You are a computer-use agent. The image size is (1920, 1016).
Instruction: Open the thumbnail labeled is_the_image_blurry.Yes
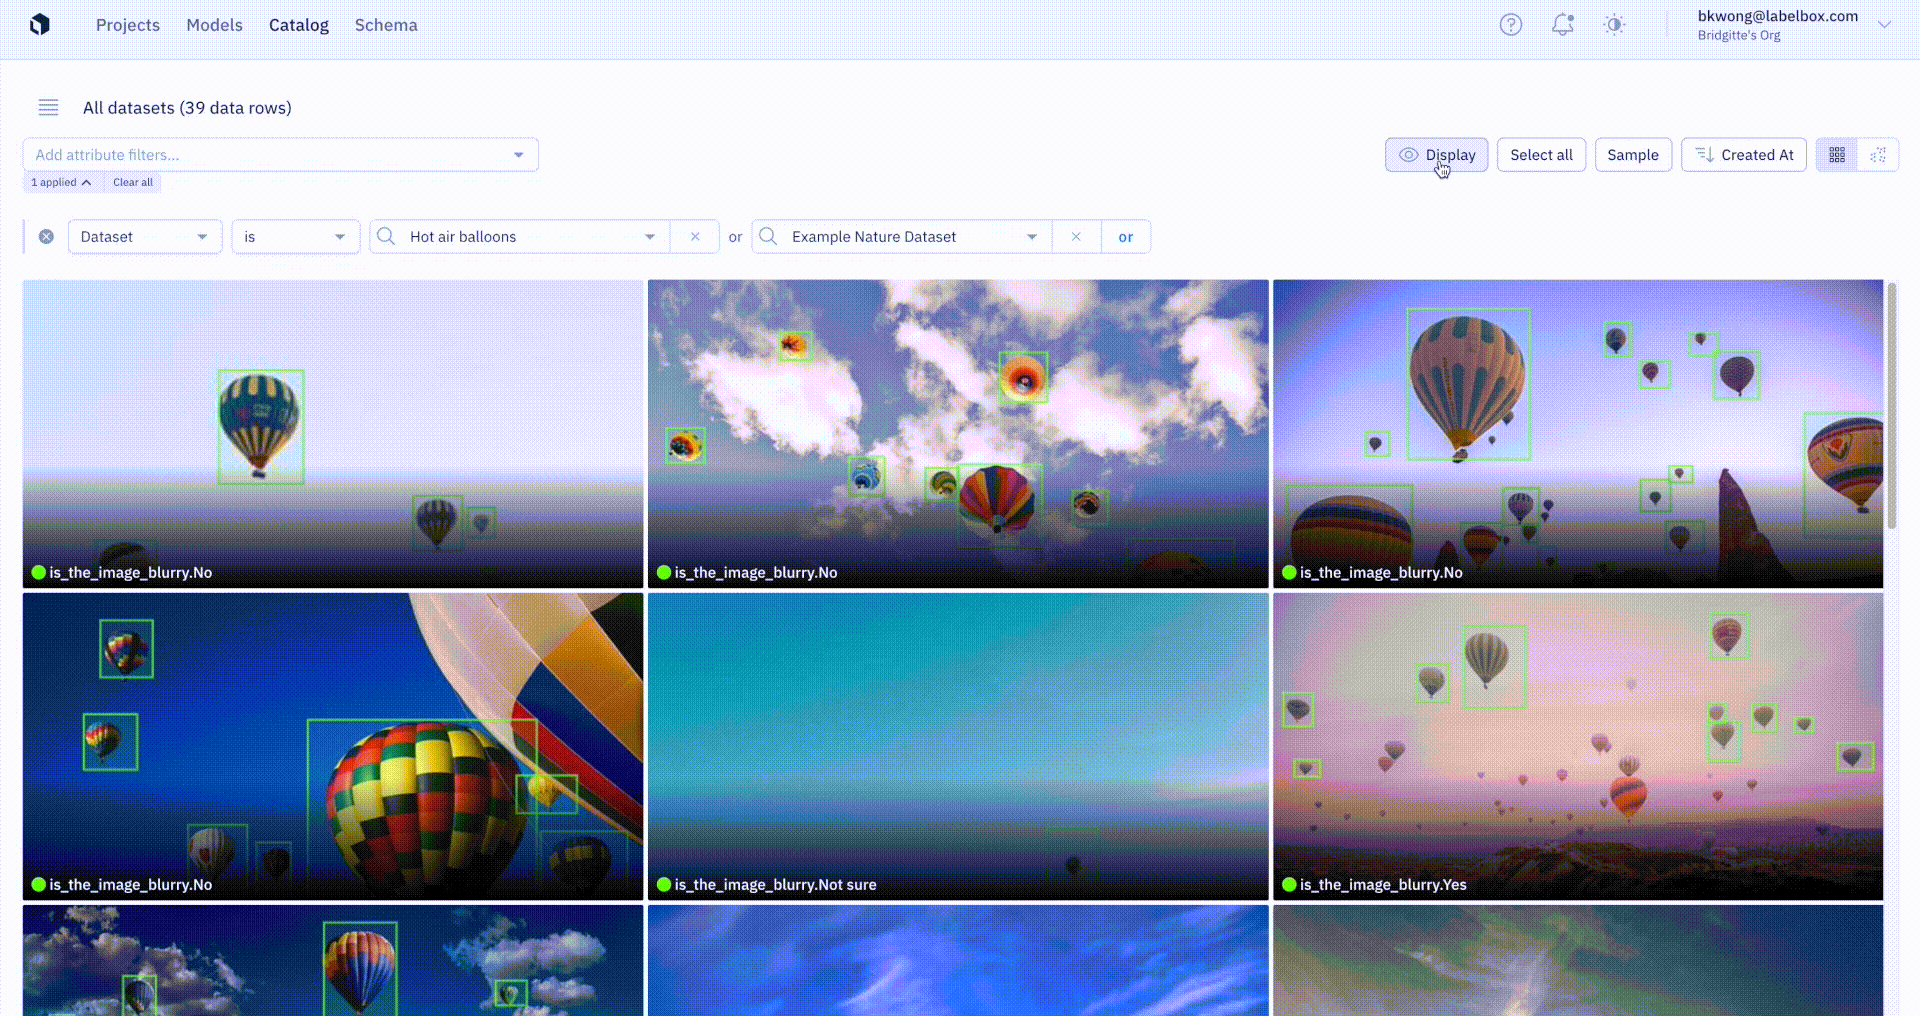pyautogui.click(x=1578, y=746)
